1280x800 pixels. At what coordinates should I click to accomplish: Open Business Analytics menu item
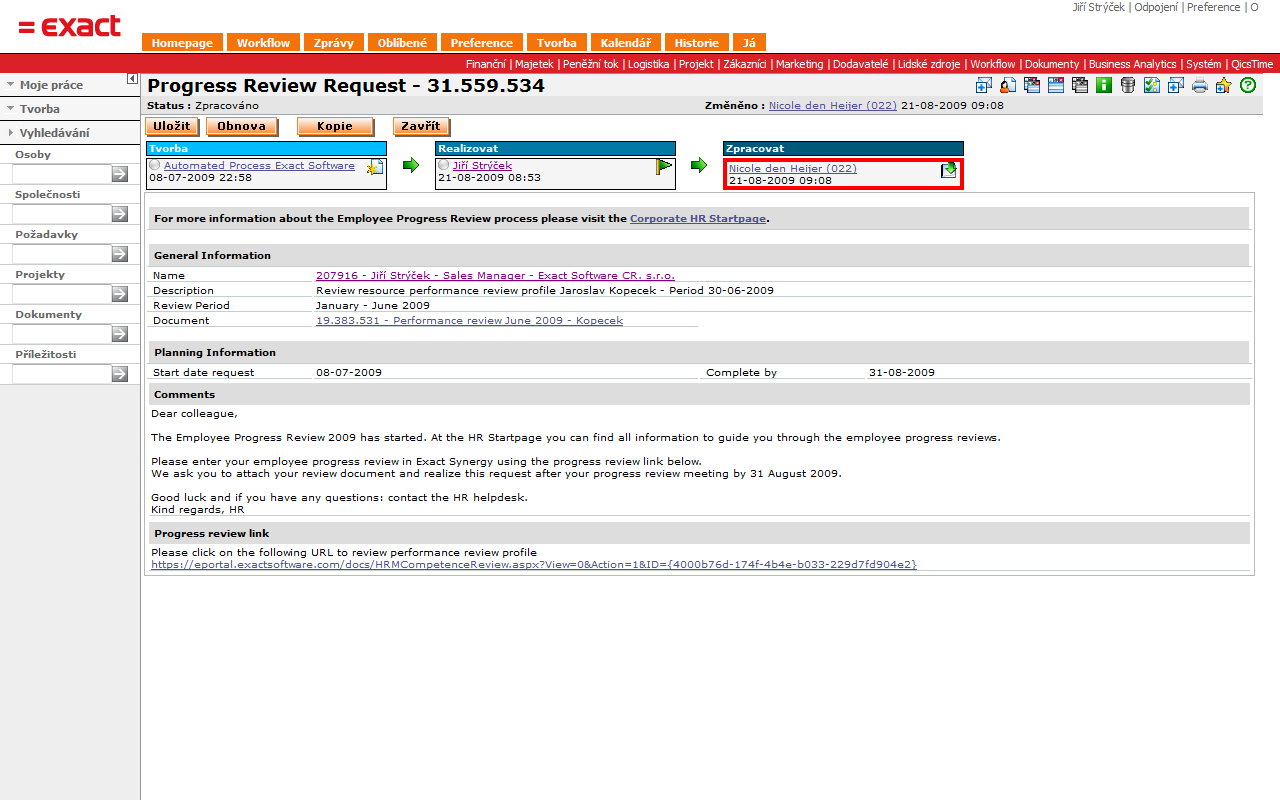tap(1133, 64)
